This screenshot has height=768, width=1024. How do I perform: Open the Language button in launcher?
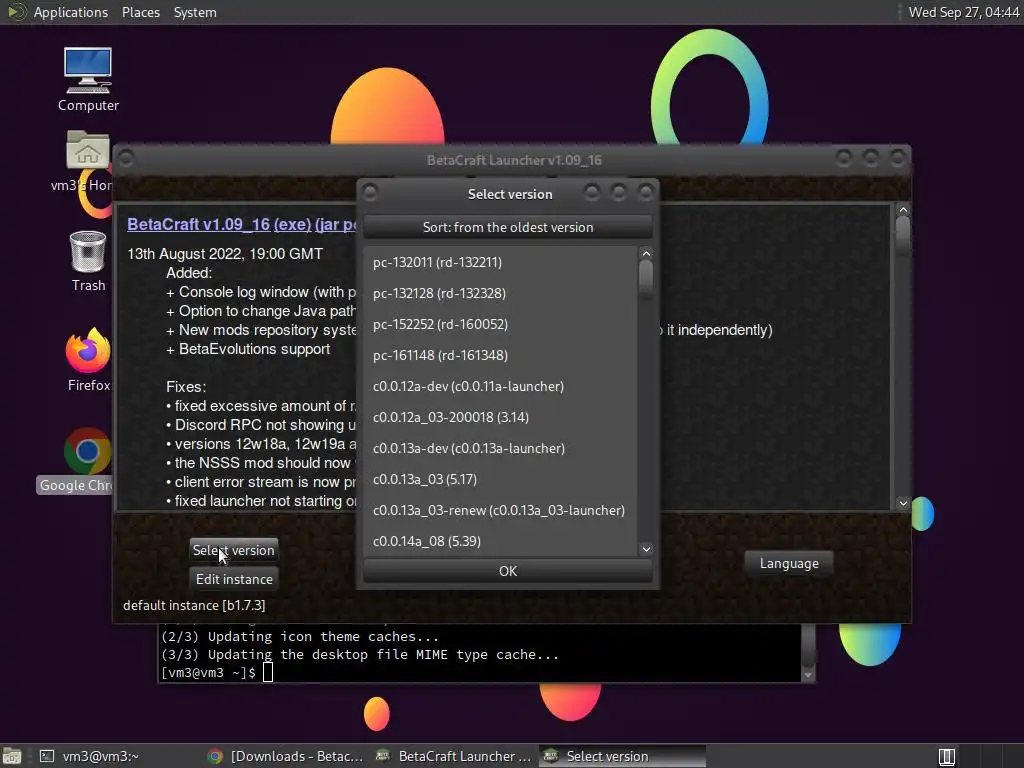pyautogui.click(x=789, y=563)
